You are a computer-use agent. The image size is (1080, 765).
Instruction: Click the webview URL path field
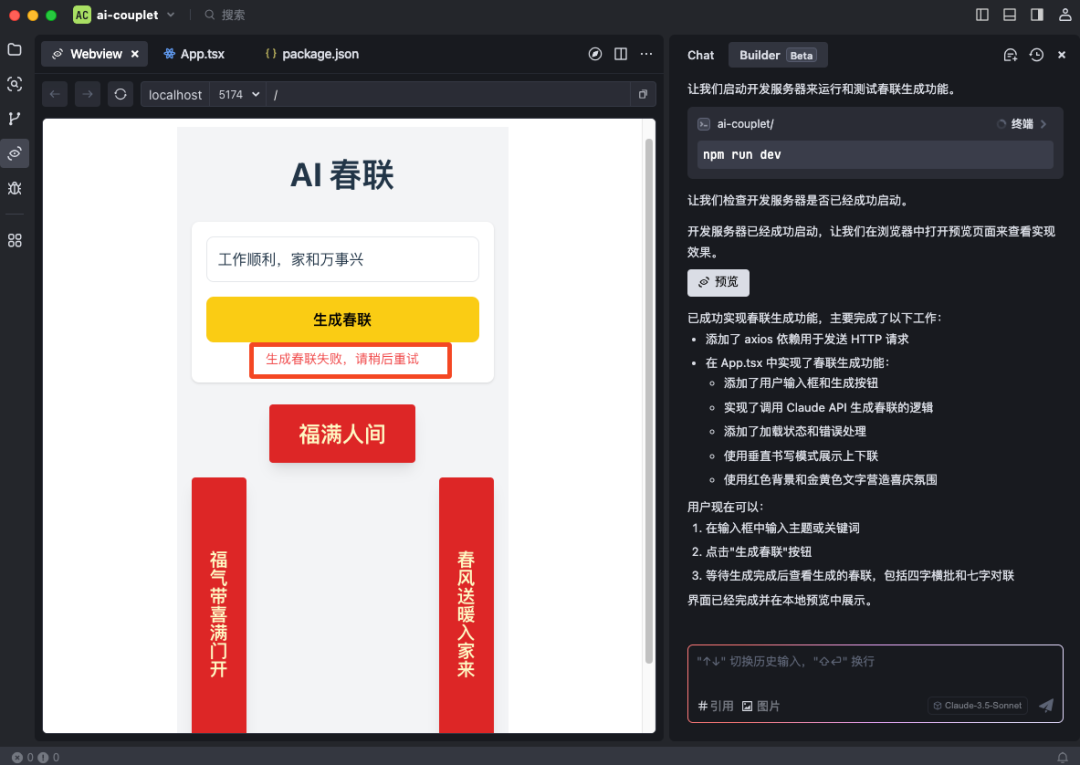pos(448,94)
